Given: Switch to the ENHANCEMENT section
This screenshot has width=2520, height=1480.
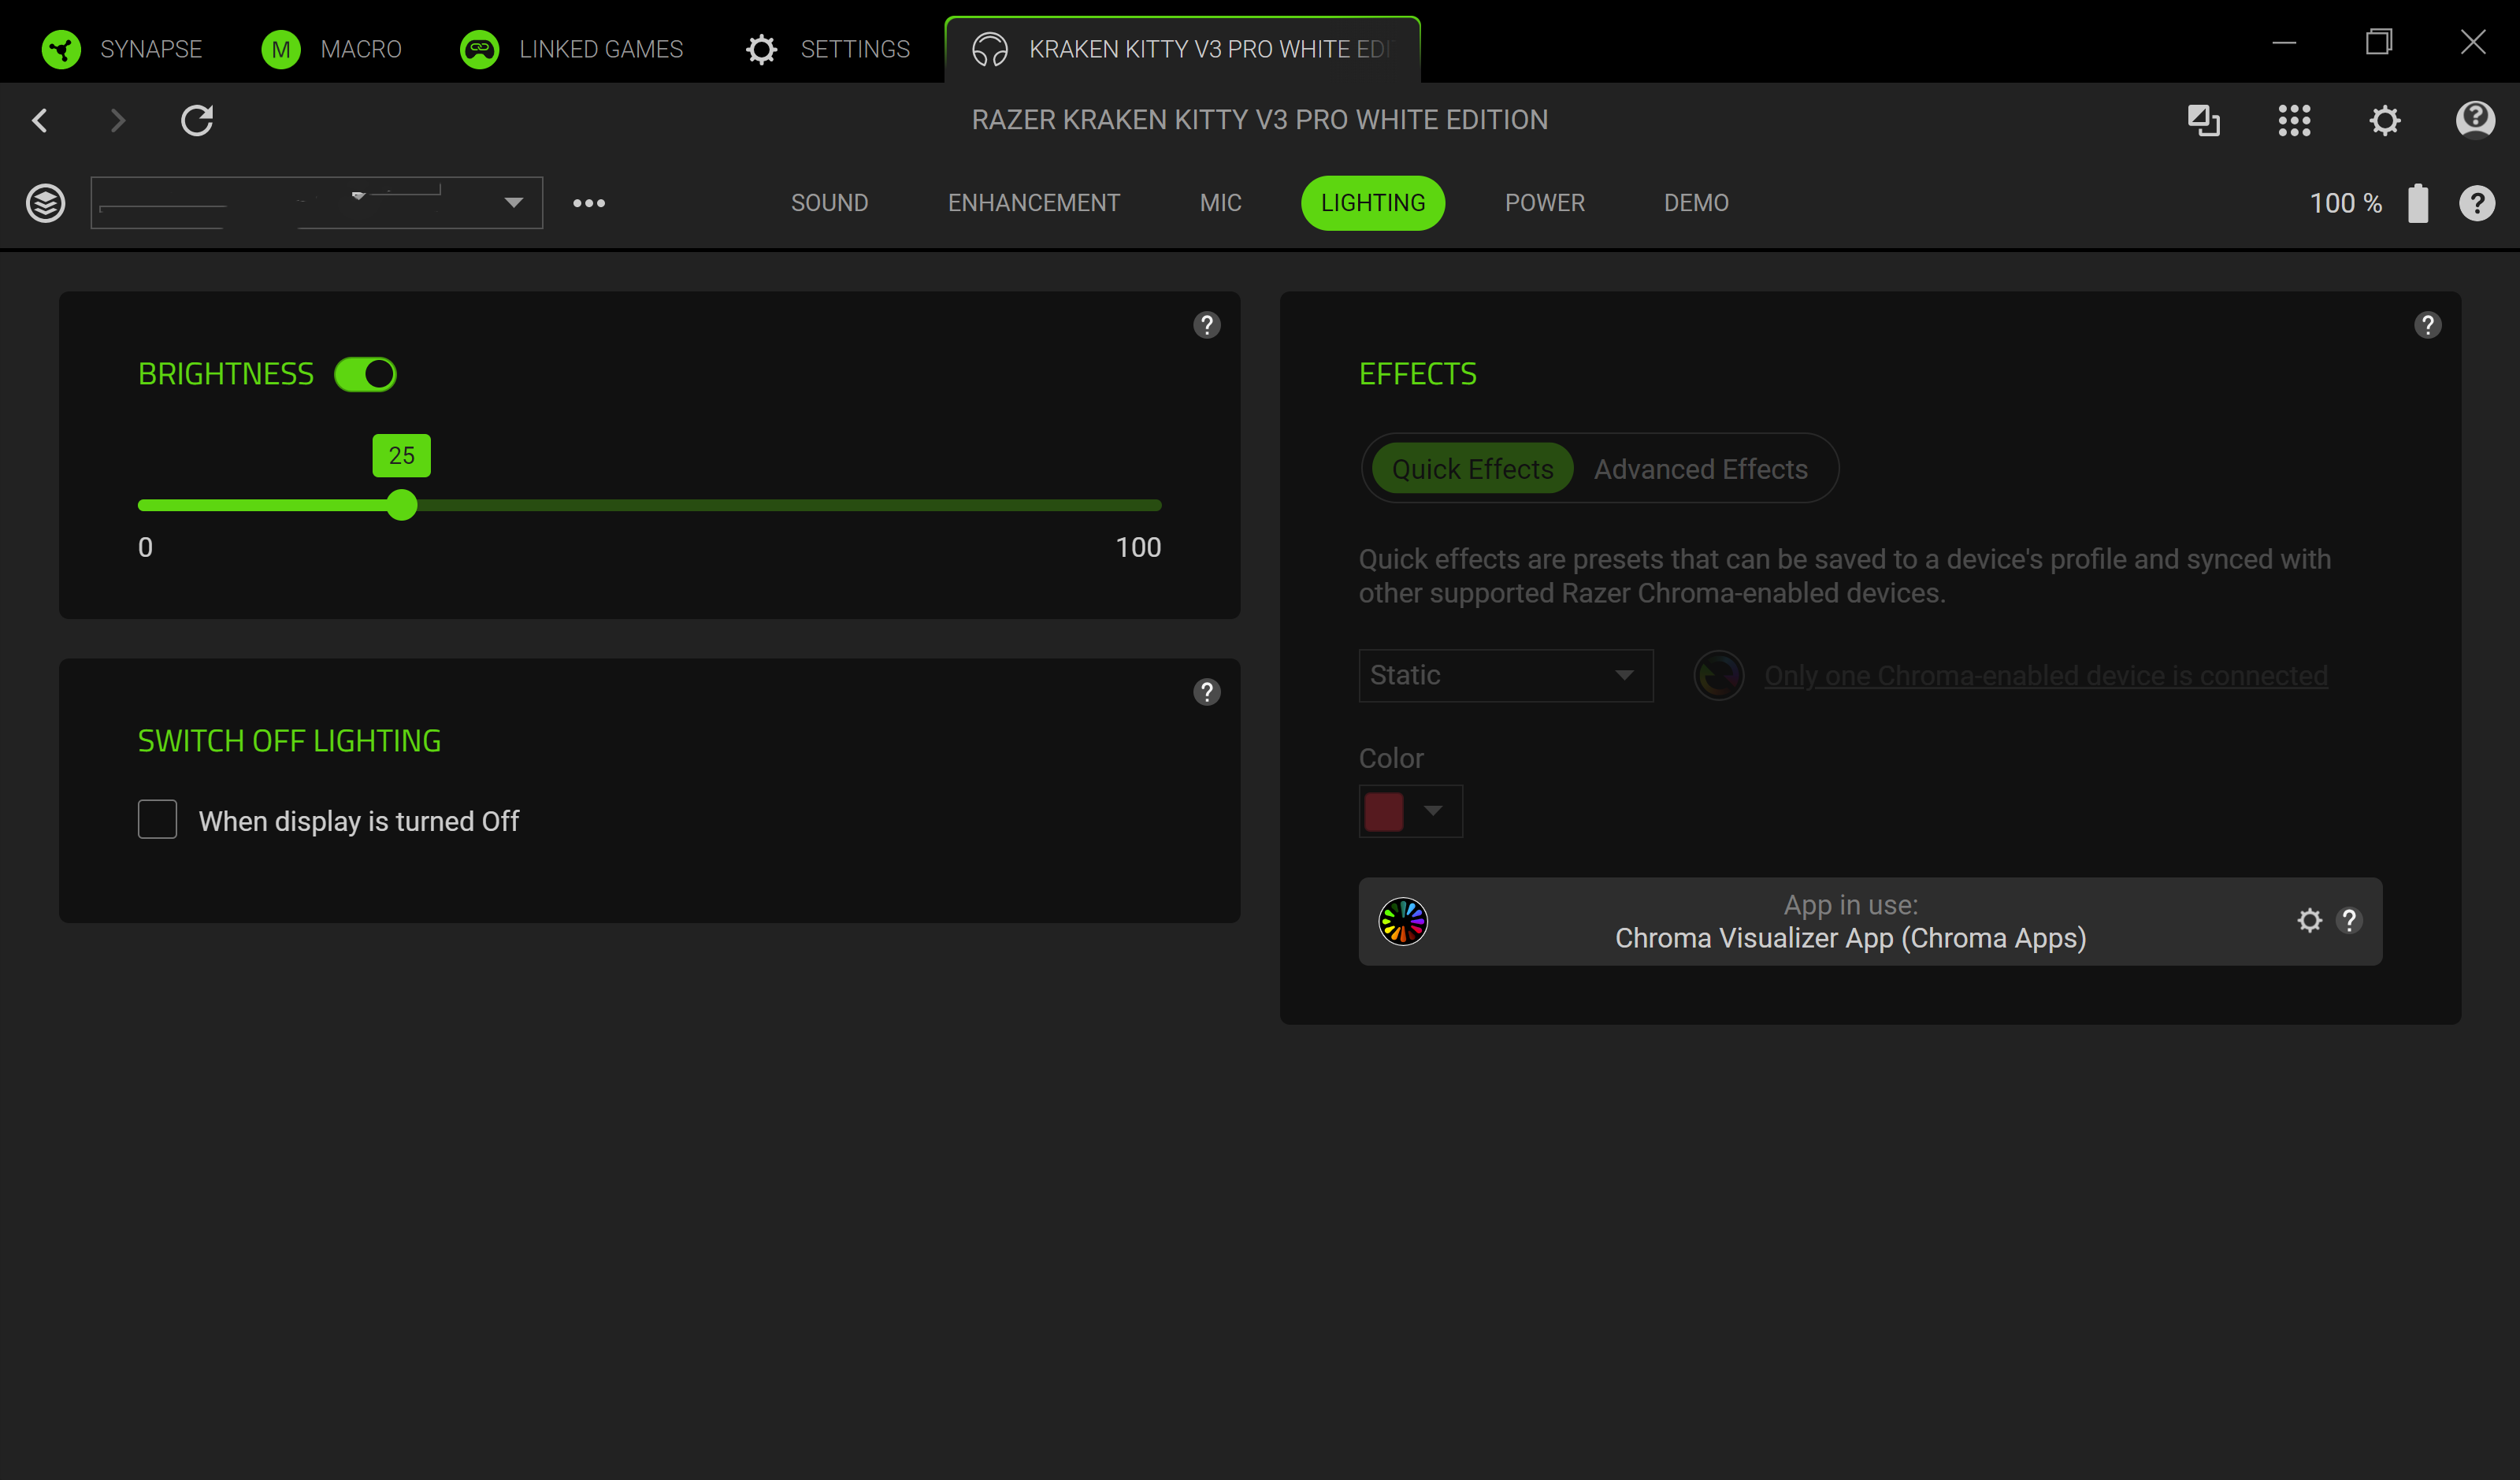Looking at the screenshot, I should pyautogui.click(x=1034, y=203).
